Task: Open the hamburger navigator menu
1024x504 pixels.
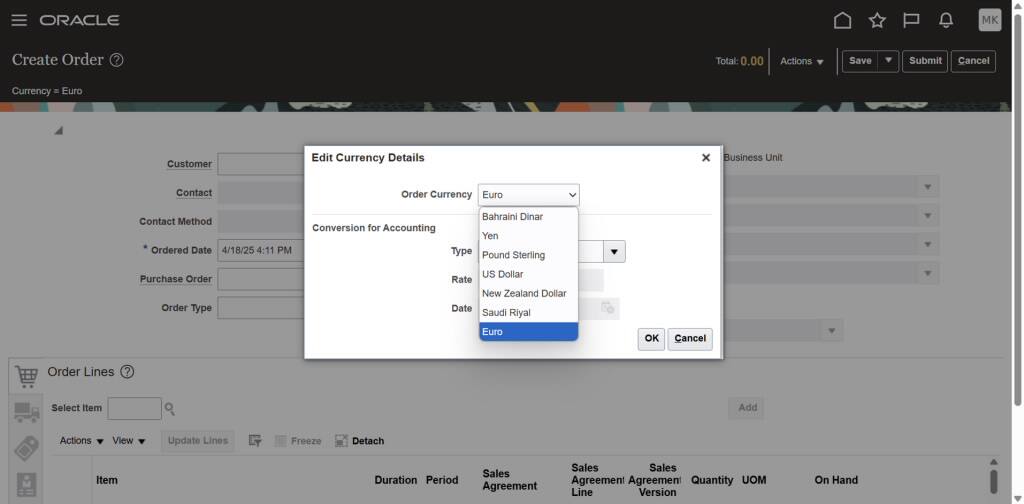Action: tap(19, 20)
